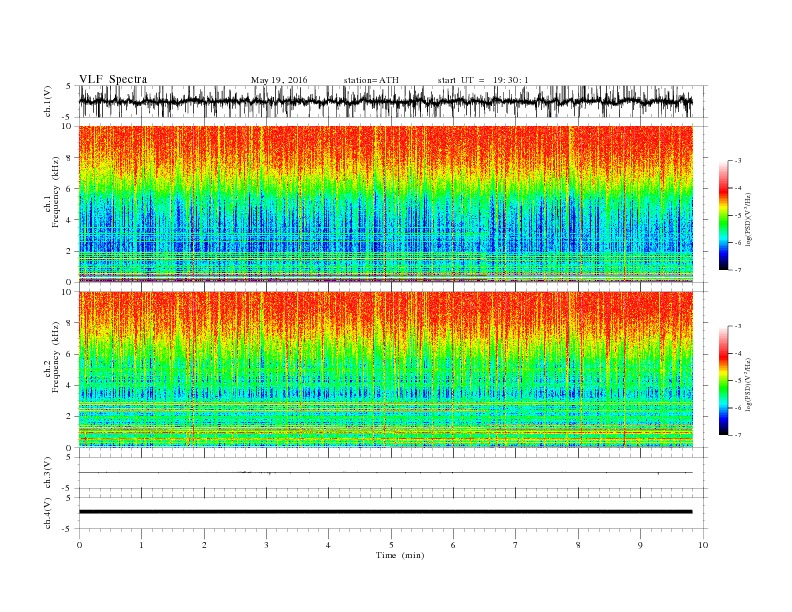Click the ch.2 spectrogram color bar
The image size is (792, 612).
[x=723, y=380]
